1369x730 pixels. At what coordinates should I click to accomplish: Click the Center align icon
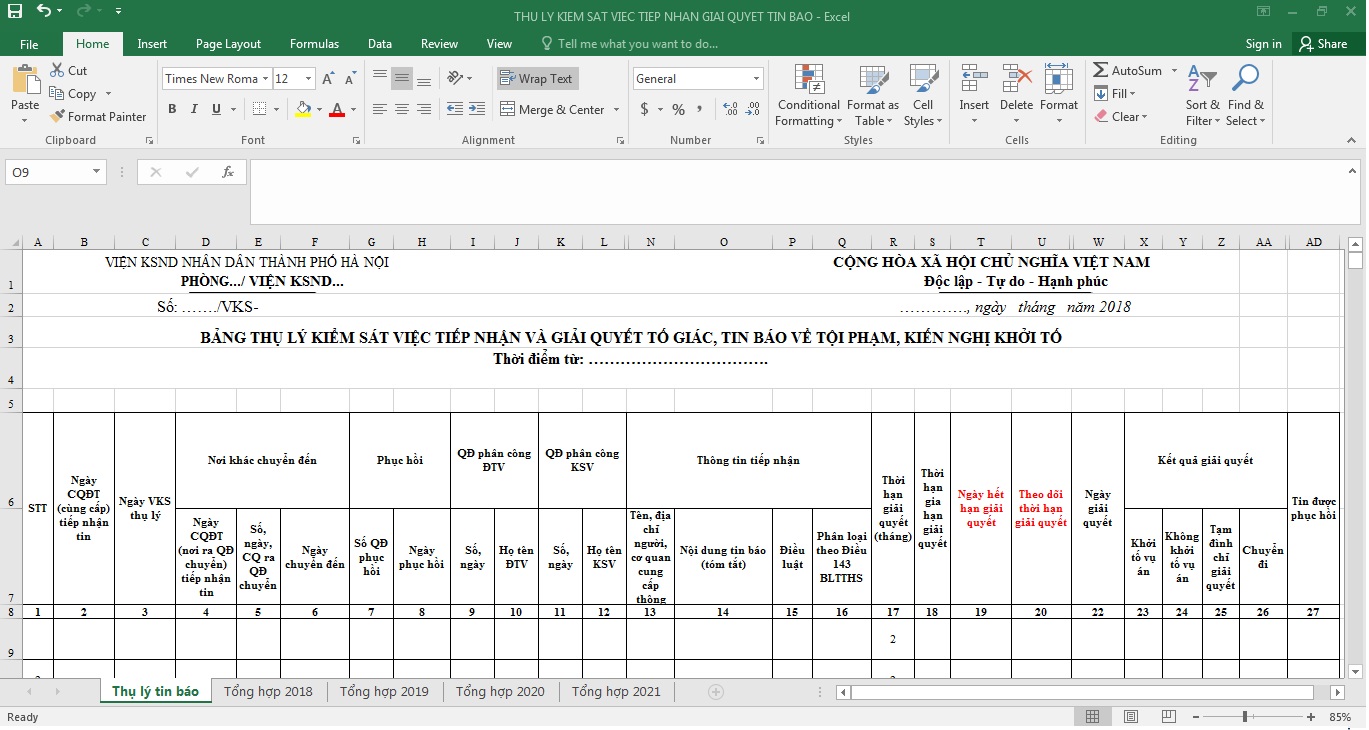pyautogui.click(x=402, y=109)
